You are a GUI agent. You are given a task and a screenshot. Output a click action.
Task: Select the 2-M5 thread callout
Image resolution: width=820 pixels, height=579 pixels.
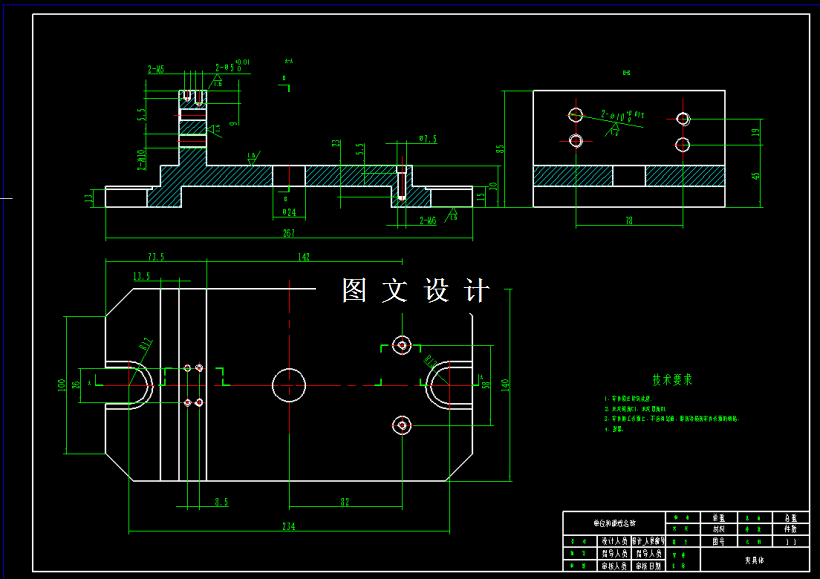coord(156,69)
